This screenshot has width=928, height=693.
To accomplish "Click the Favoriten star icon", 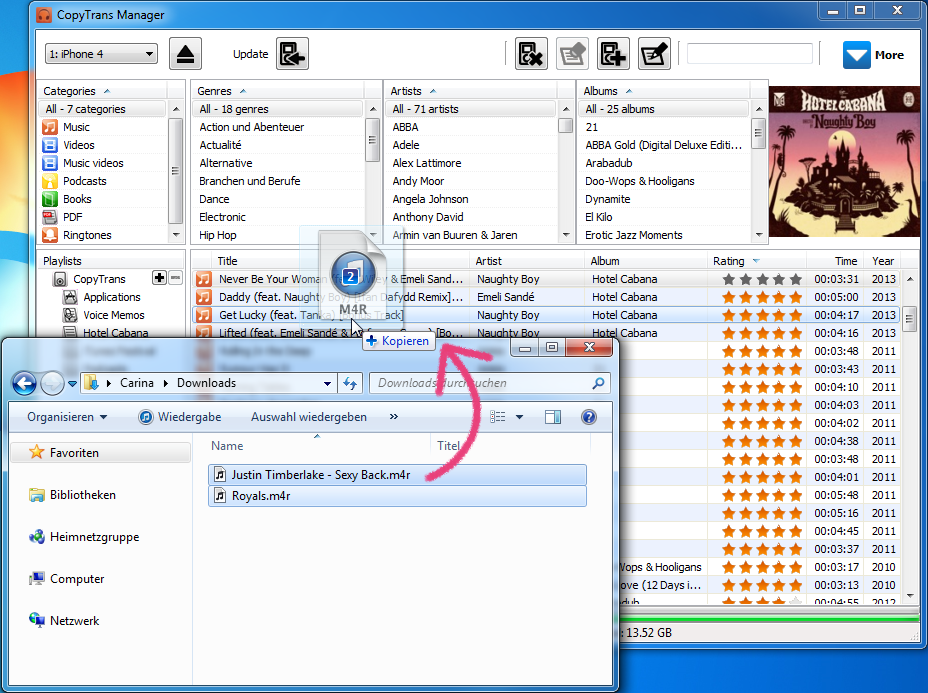I will [37, 453].
